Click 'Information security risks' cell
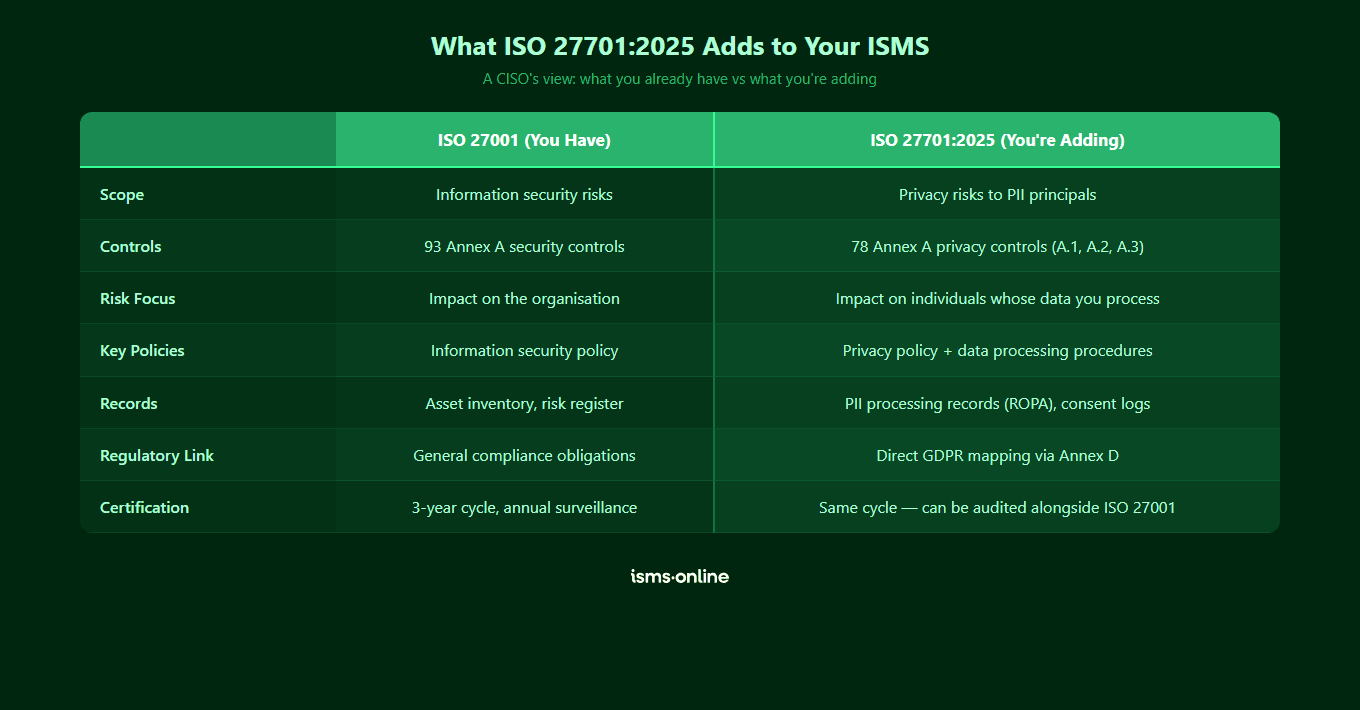The width and height of the screenshot is (1360, 710). point(524,194)
